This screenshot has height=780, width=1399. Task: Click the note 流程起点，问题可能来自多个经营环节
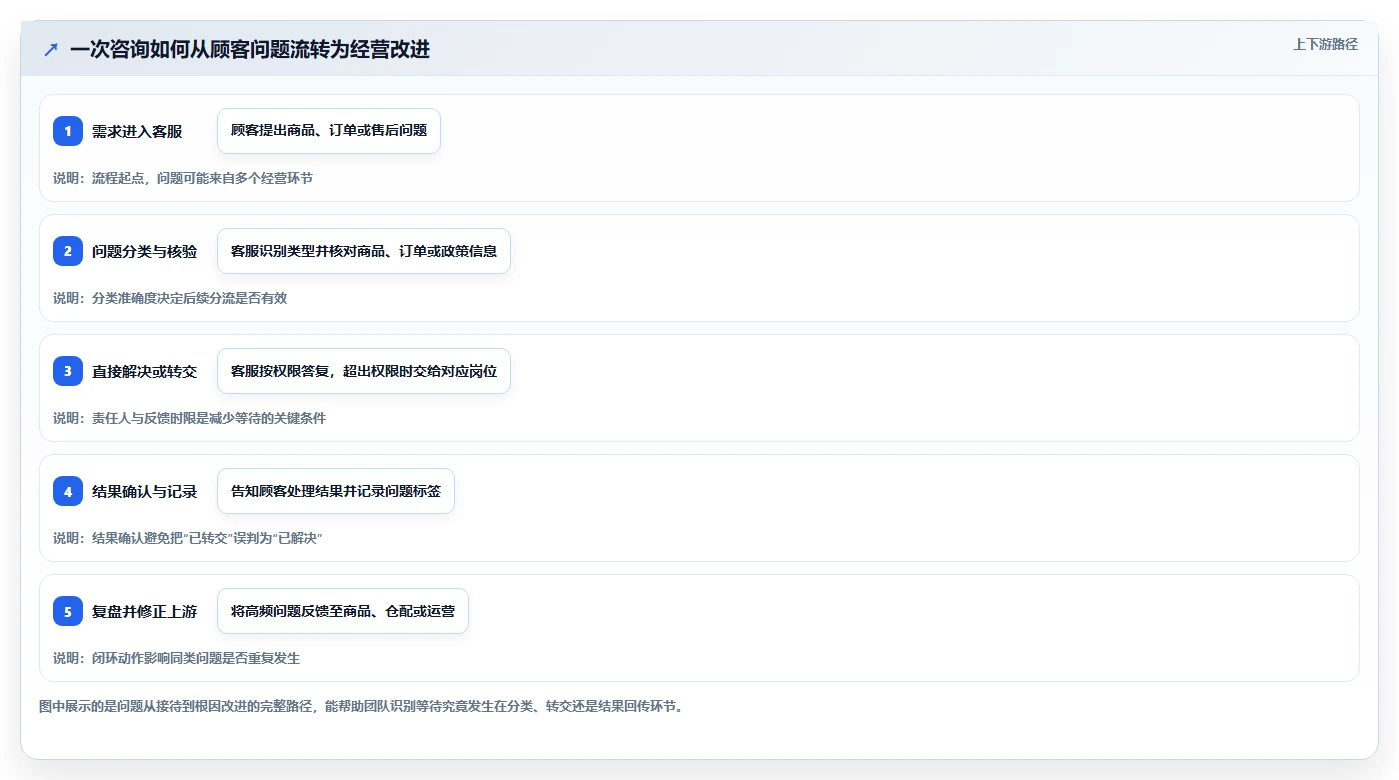click(x=183, y=178)
